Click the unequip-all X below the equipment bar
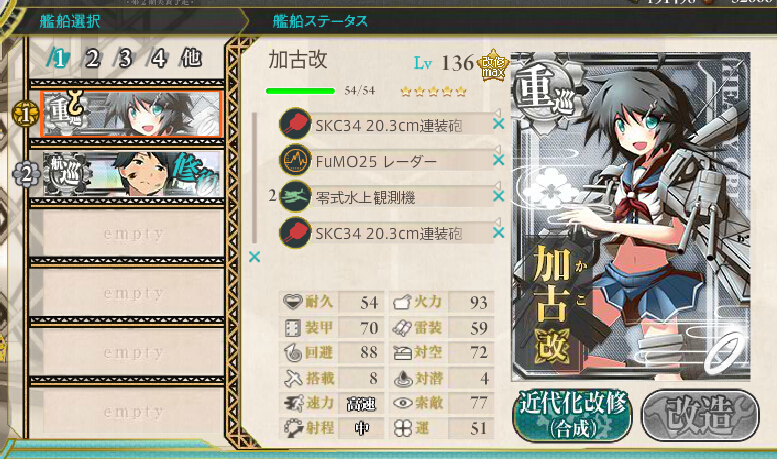782x463 pixels. (x=254, y=257)
